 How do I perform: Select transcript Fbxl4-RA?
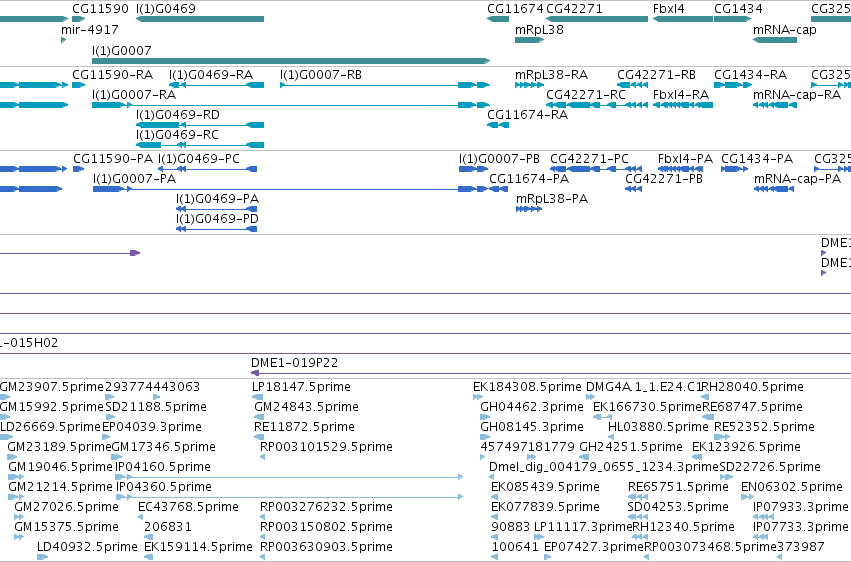coord(683,105)
